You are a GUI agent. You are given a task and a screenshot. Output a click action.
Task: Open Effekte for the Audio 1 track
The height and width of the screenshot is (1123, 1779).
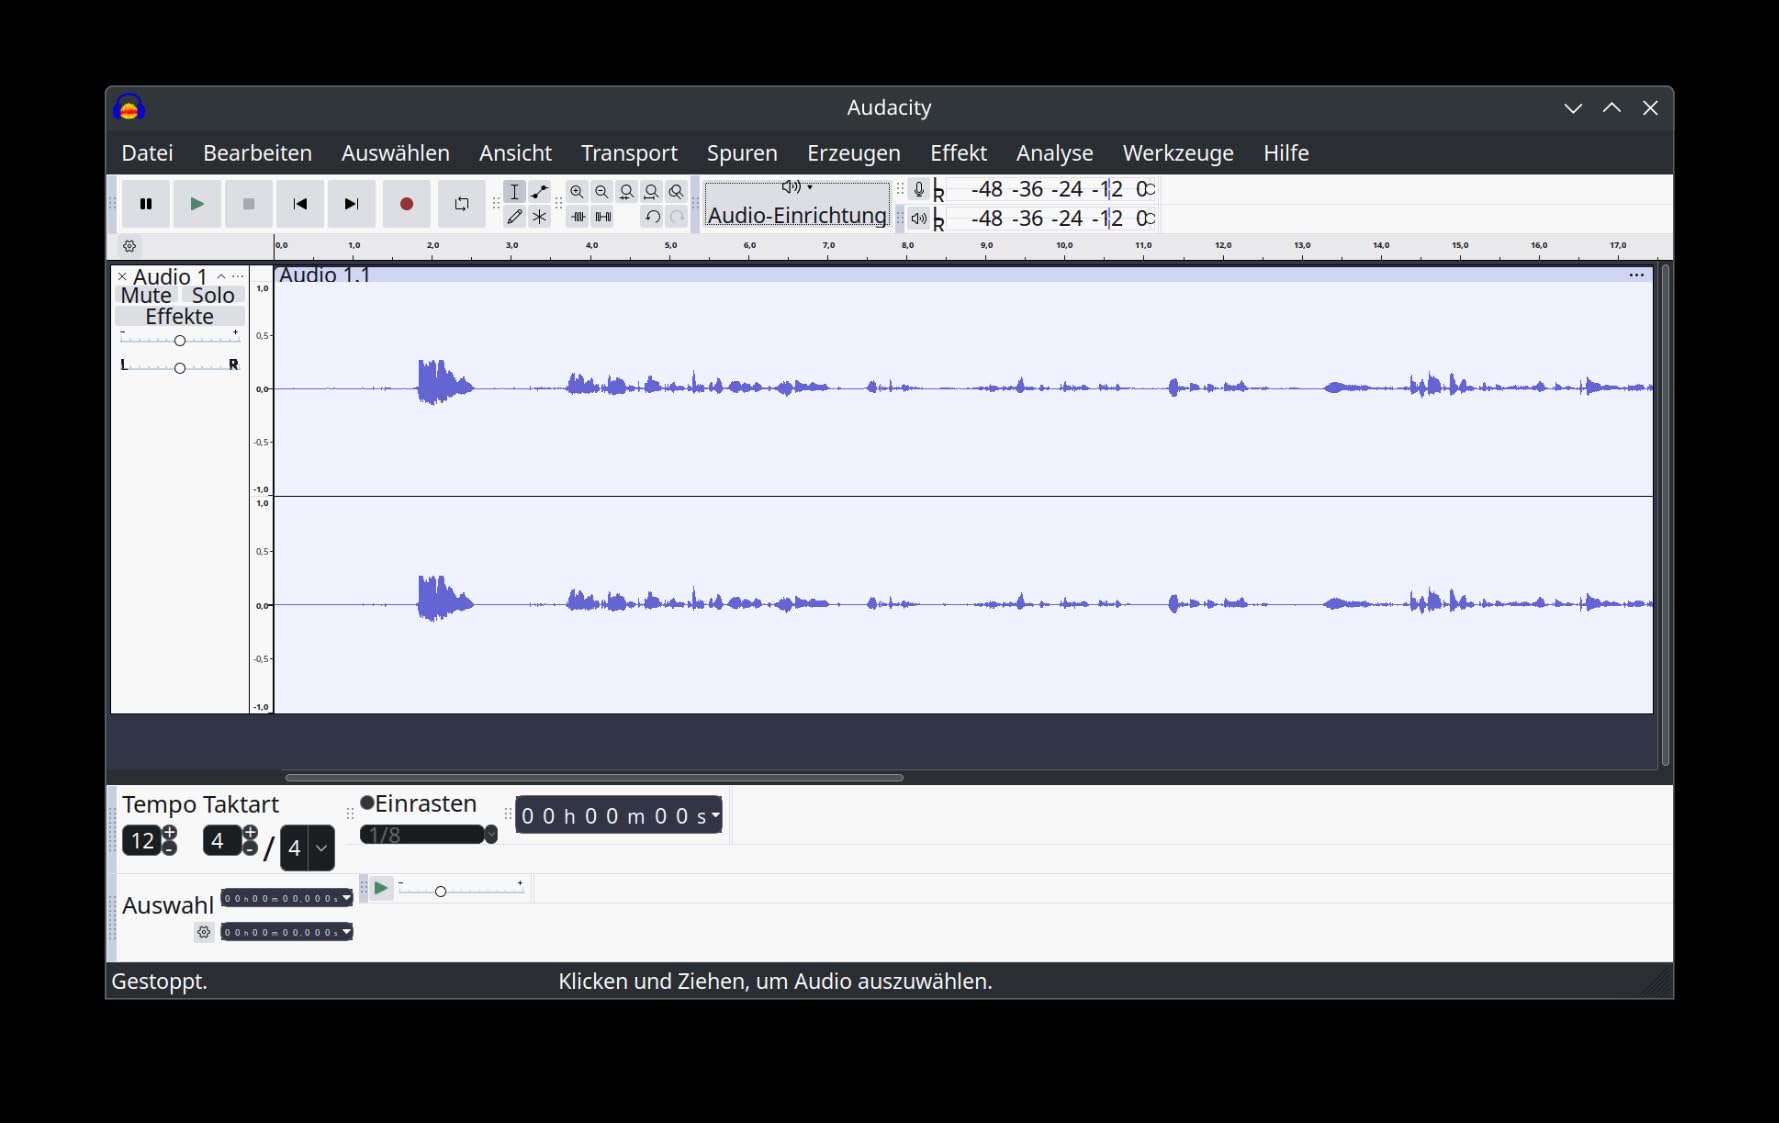pos(180,317)
